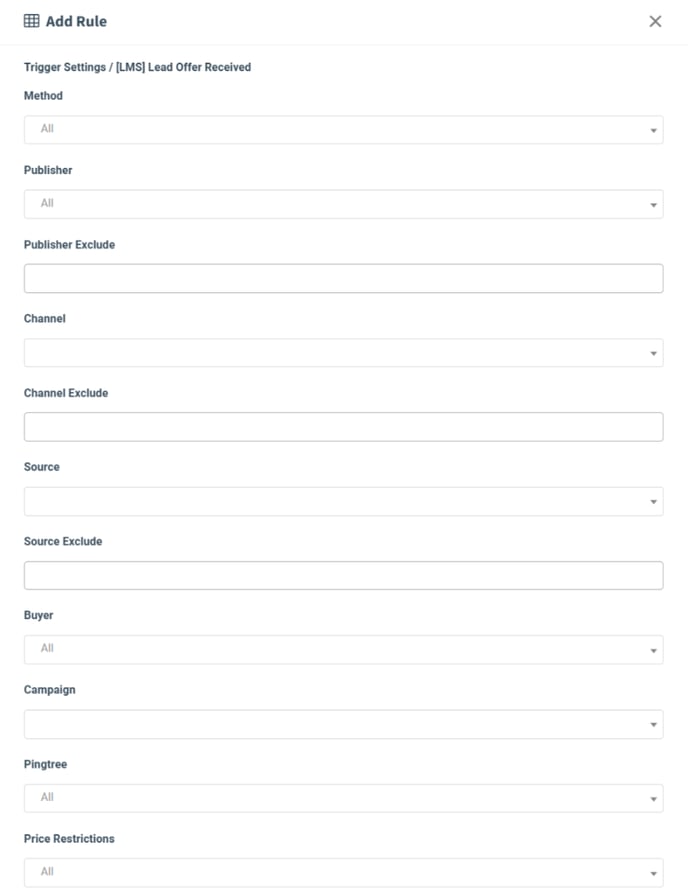Click the Publisher dropdown arrow
Screen dimensions: 688x894
pos(653,205)
